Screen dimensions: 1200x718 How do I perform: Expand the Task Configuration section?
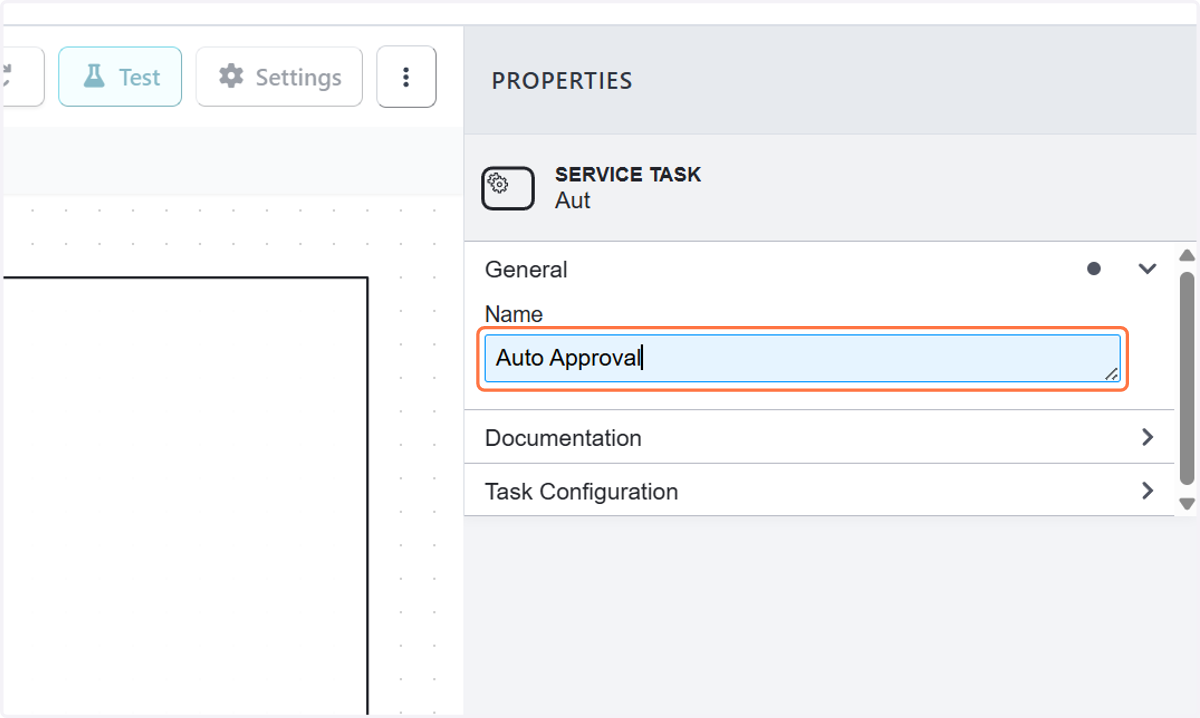[x=819, y=491]
